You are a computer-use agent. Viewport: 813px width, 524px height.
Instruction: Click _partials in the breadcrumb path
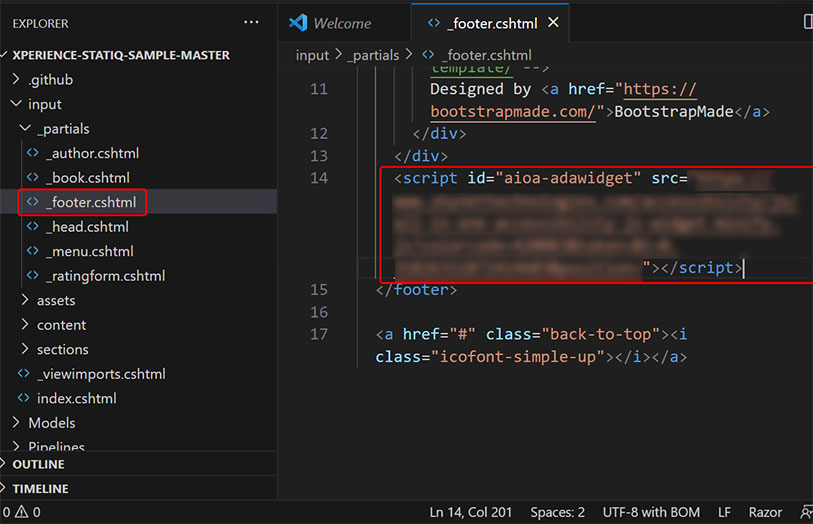[372, 56]
